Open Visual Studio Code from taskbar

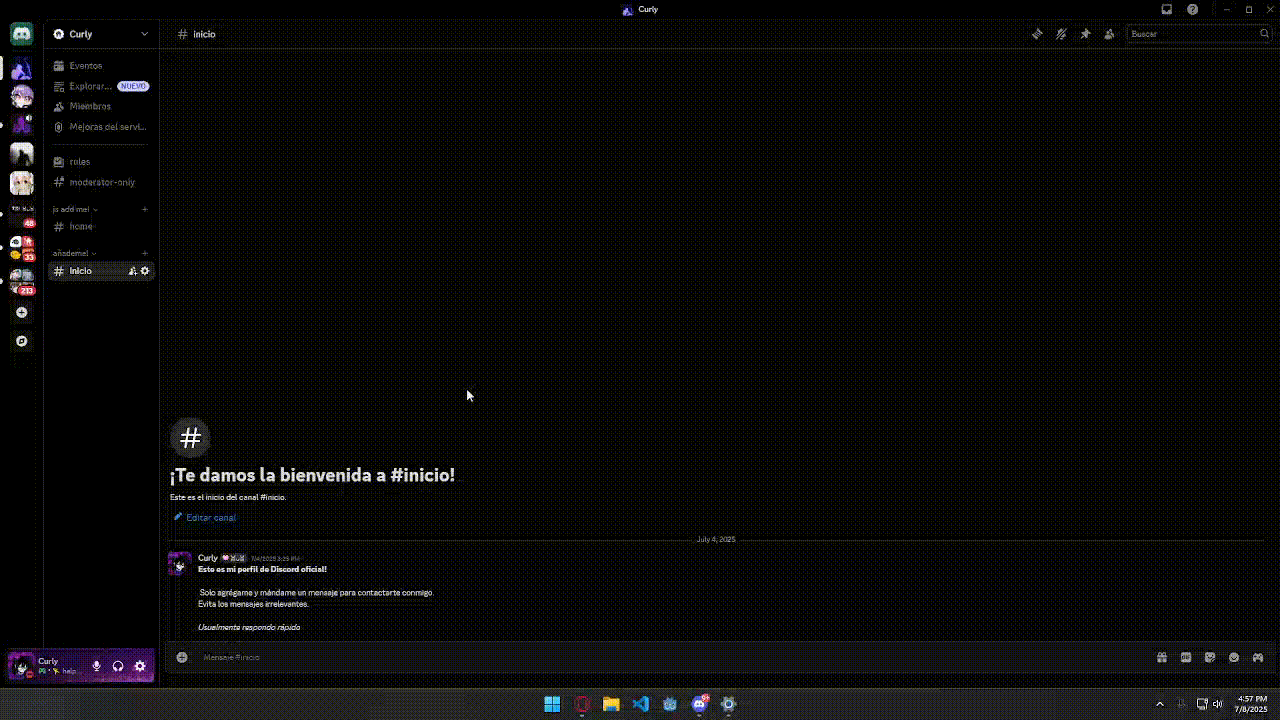tap(641, 704)
